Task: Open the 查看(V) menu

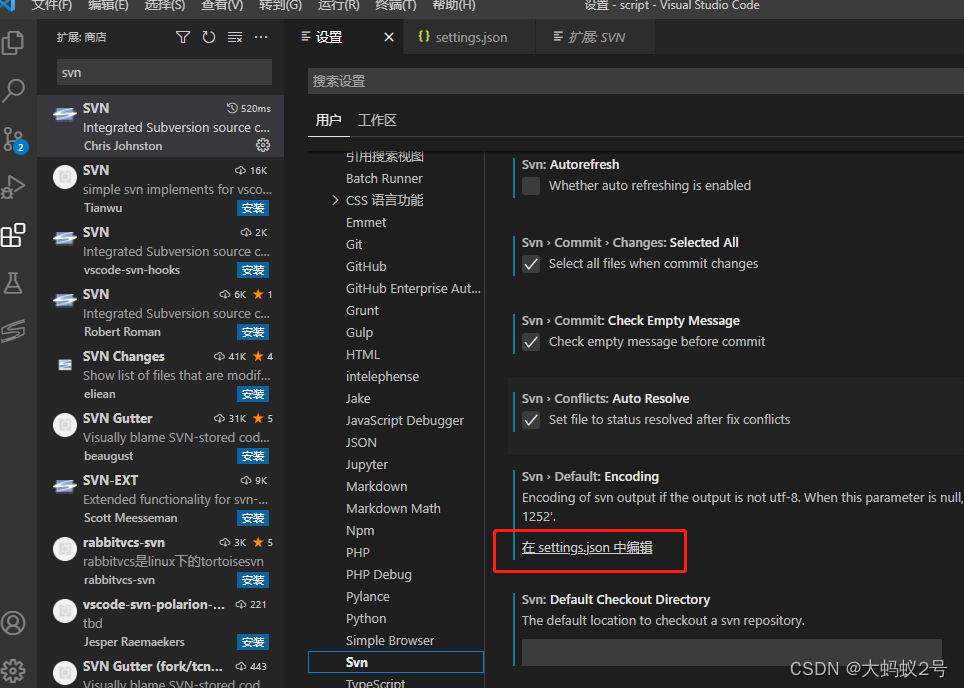Action: tap(223, 6)
